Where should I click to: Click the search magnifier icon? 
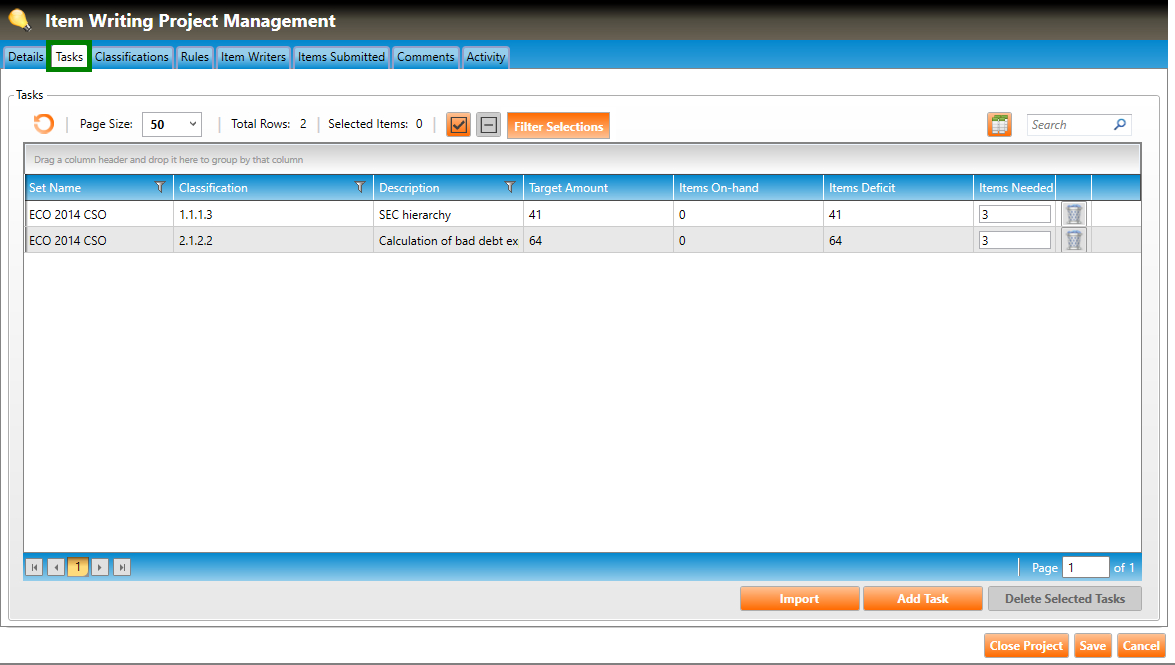click(x=1120, y=125)
